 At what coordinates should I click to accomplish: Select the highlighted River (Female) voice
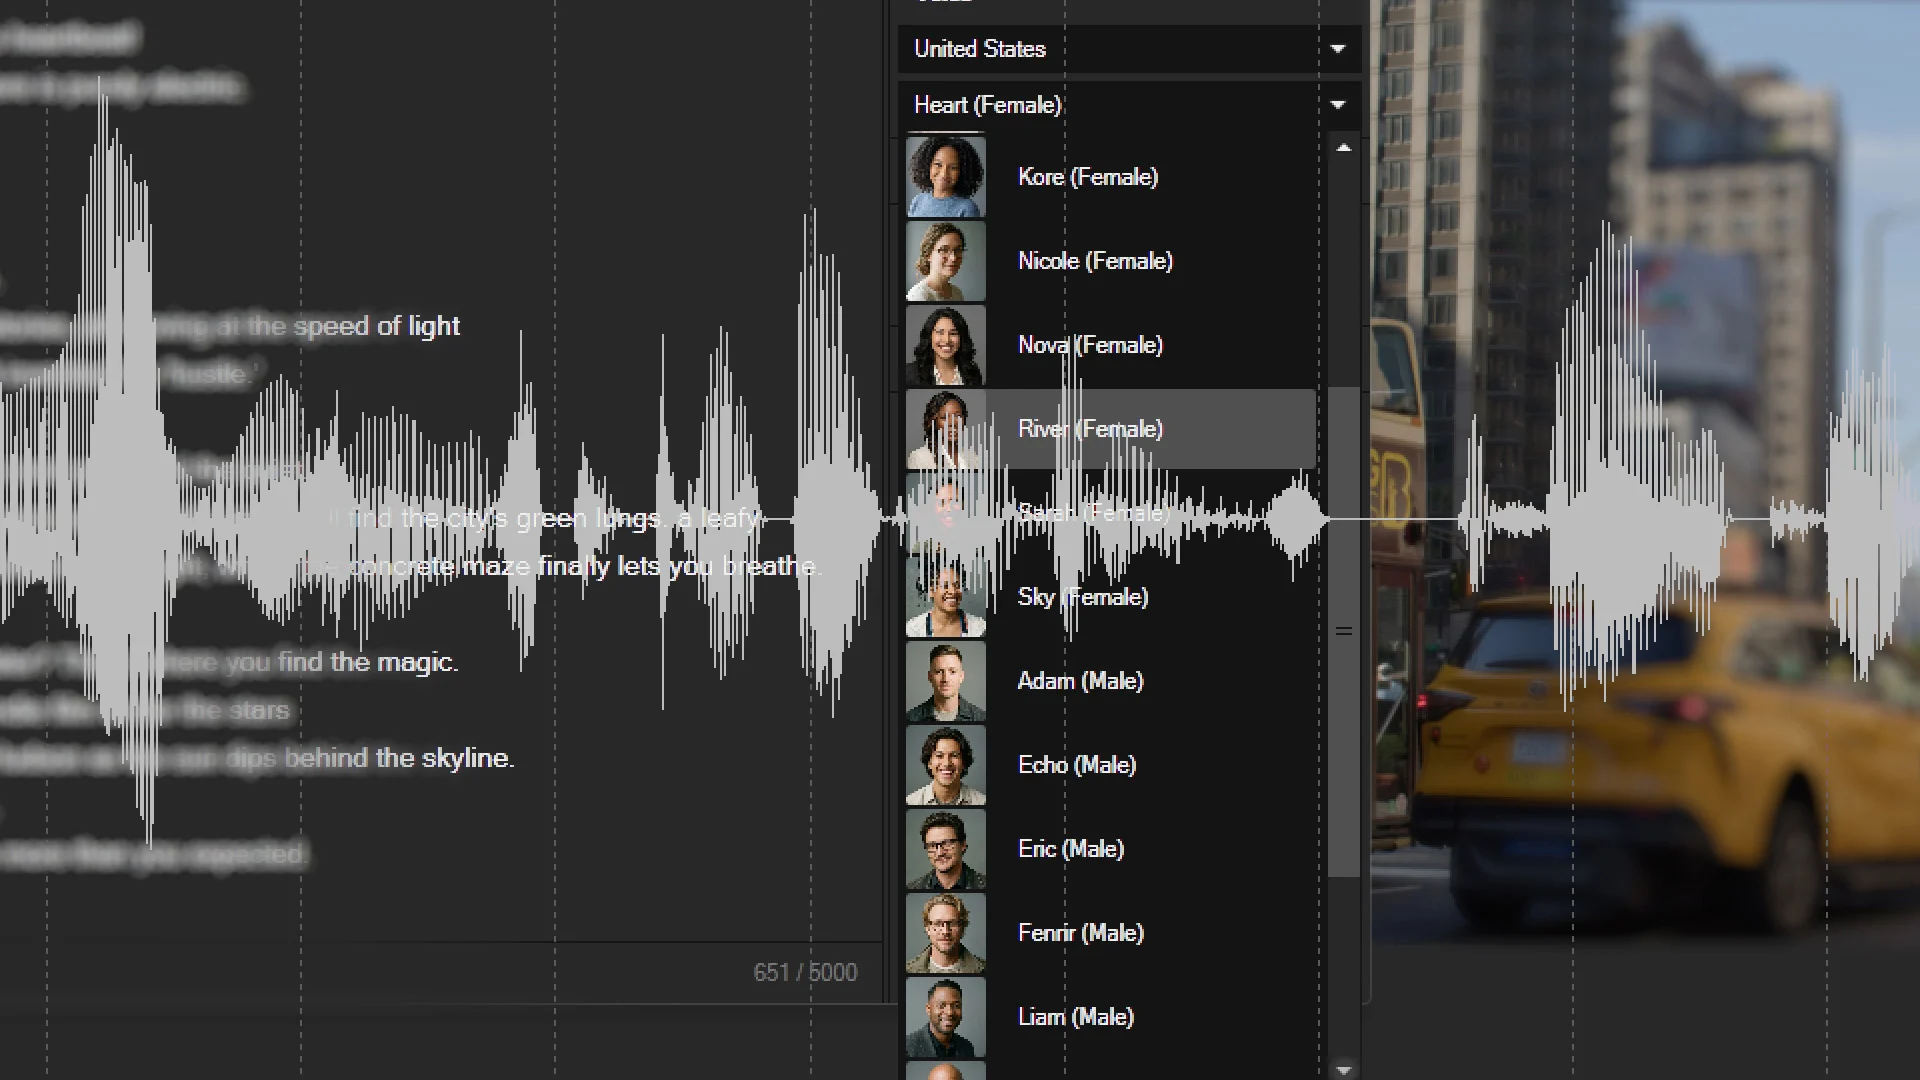click(1090, 429)
